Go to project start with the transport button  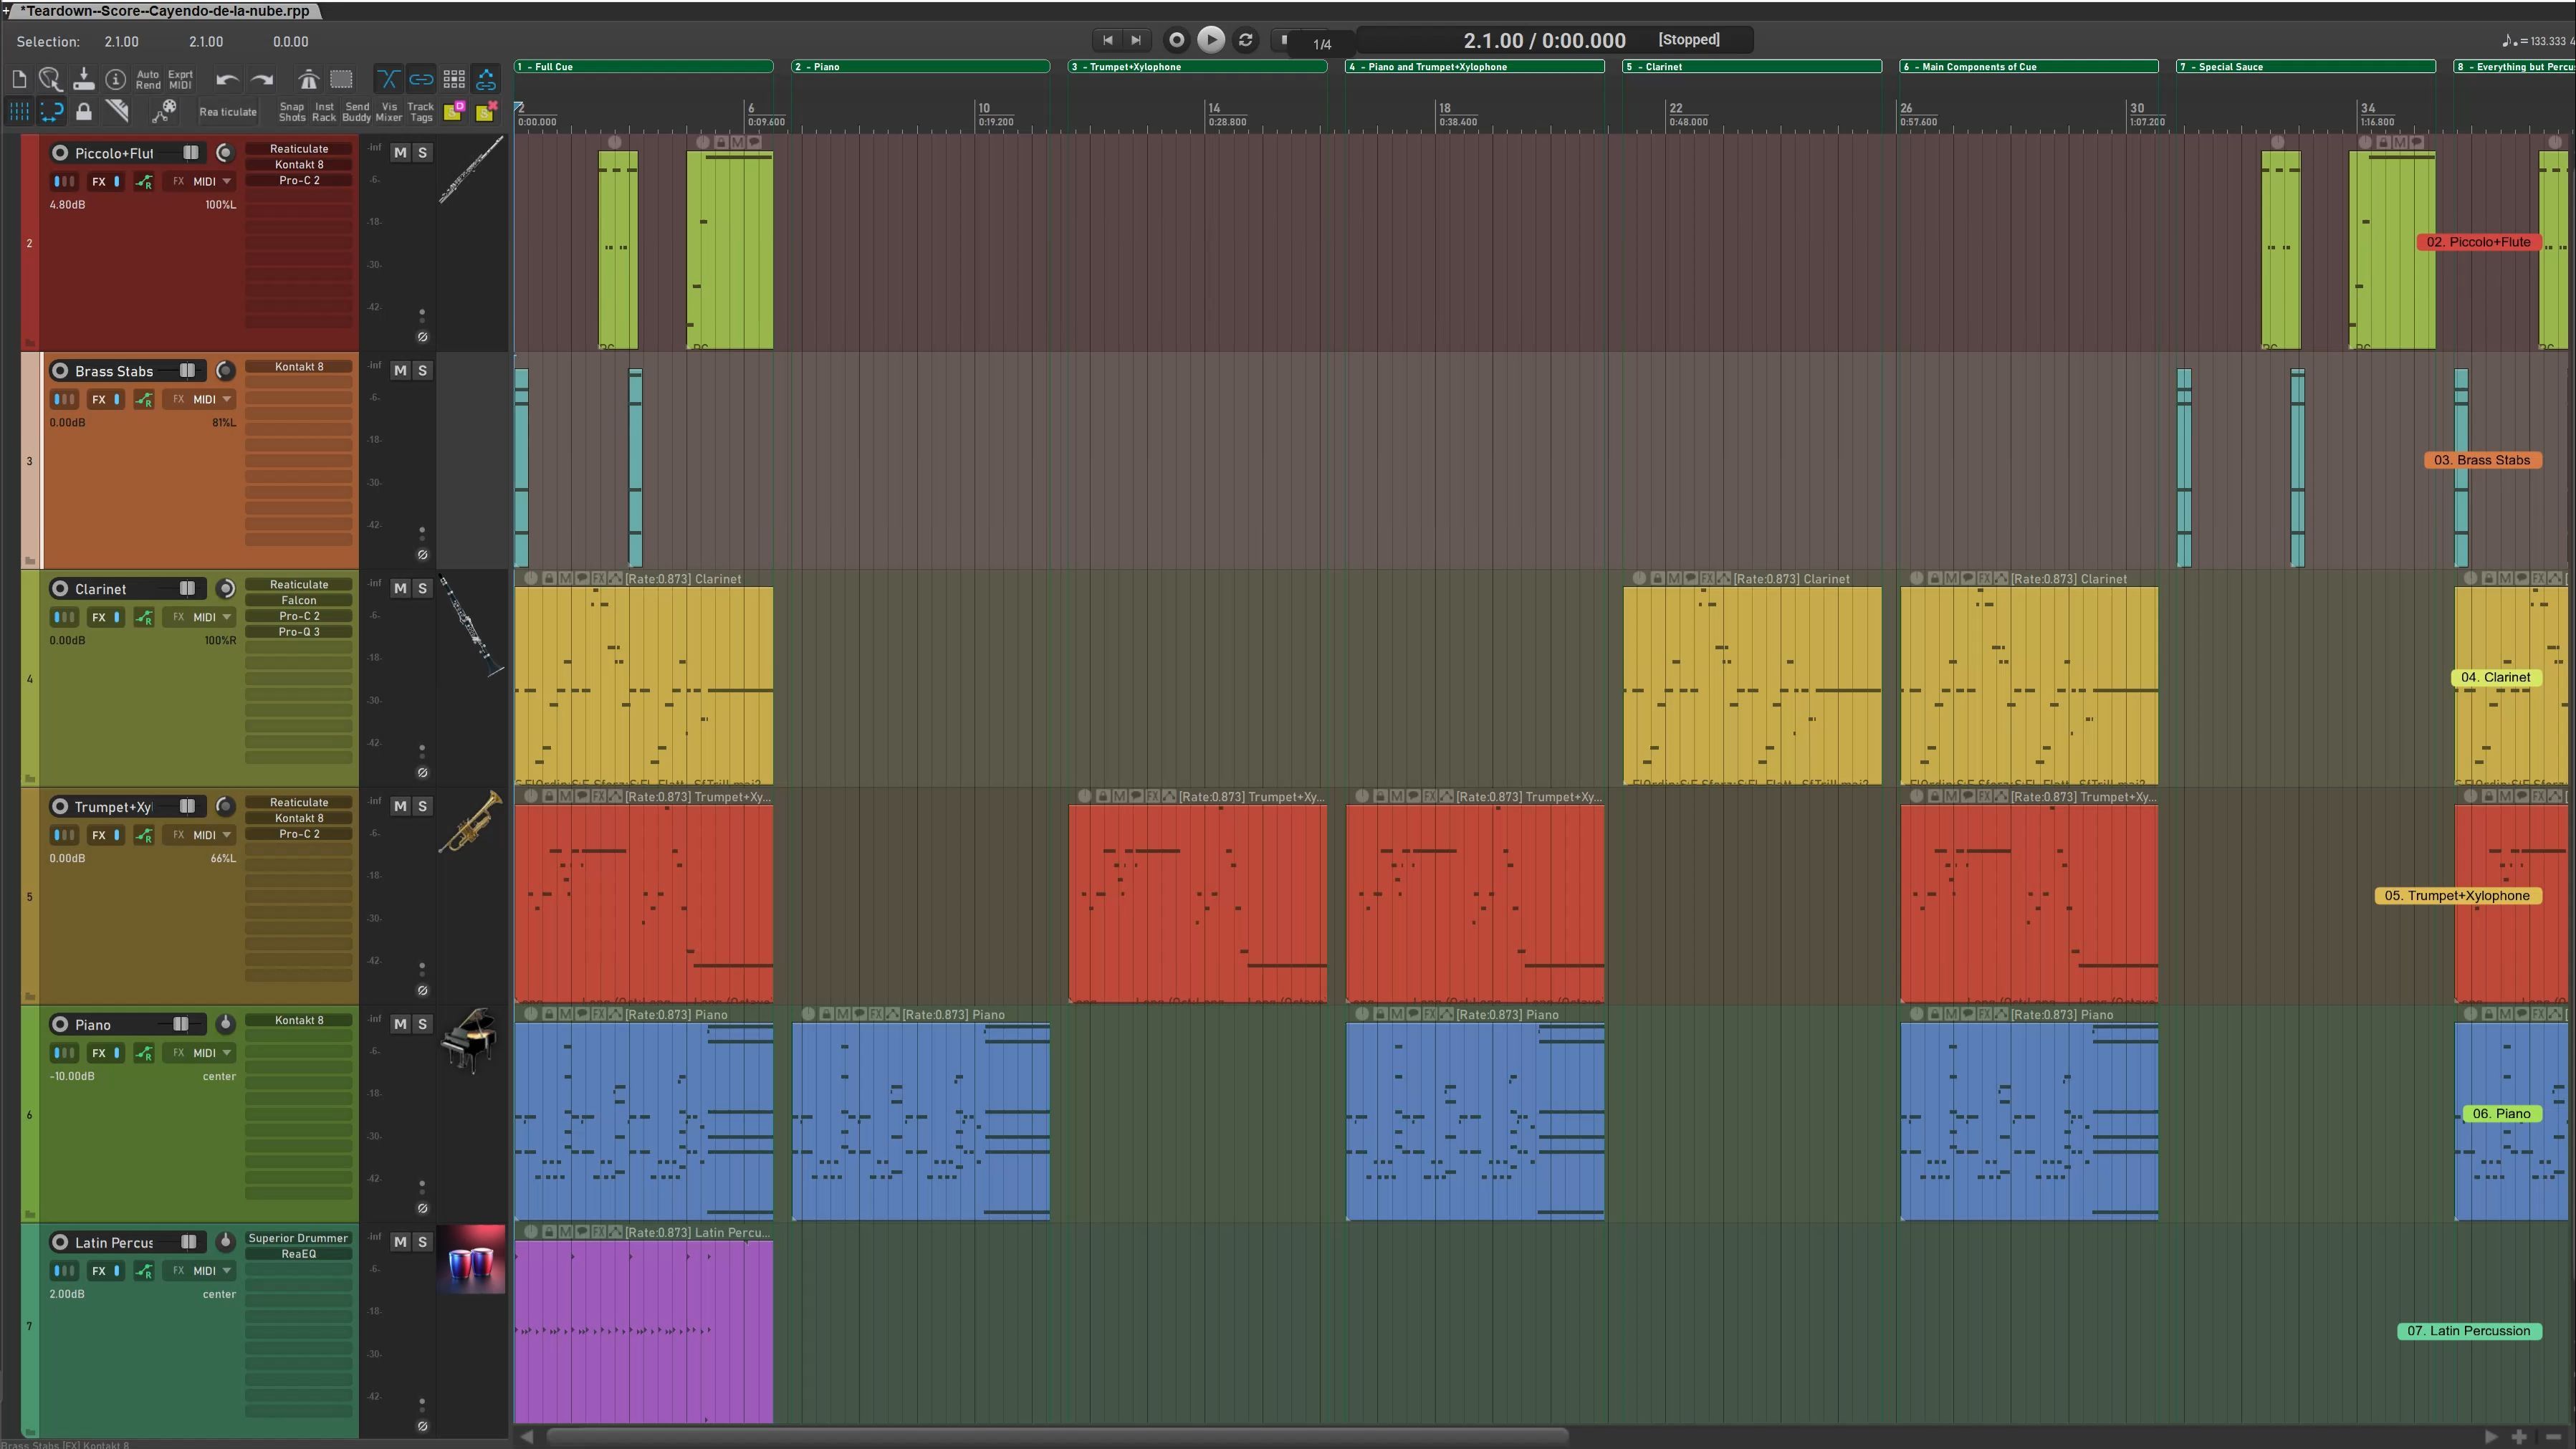pos(1107,40)
